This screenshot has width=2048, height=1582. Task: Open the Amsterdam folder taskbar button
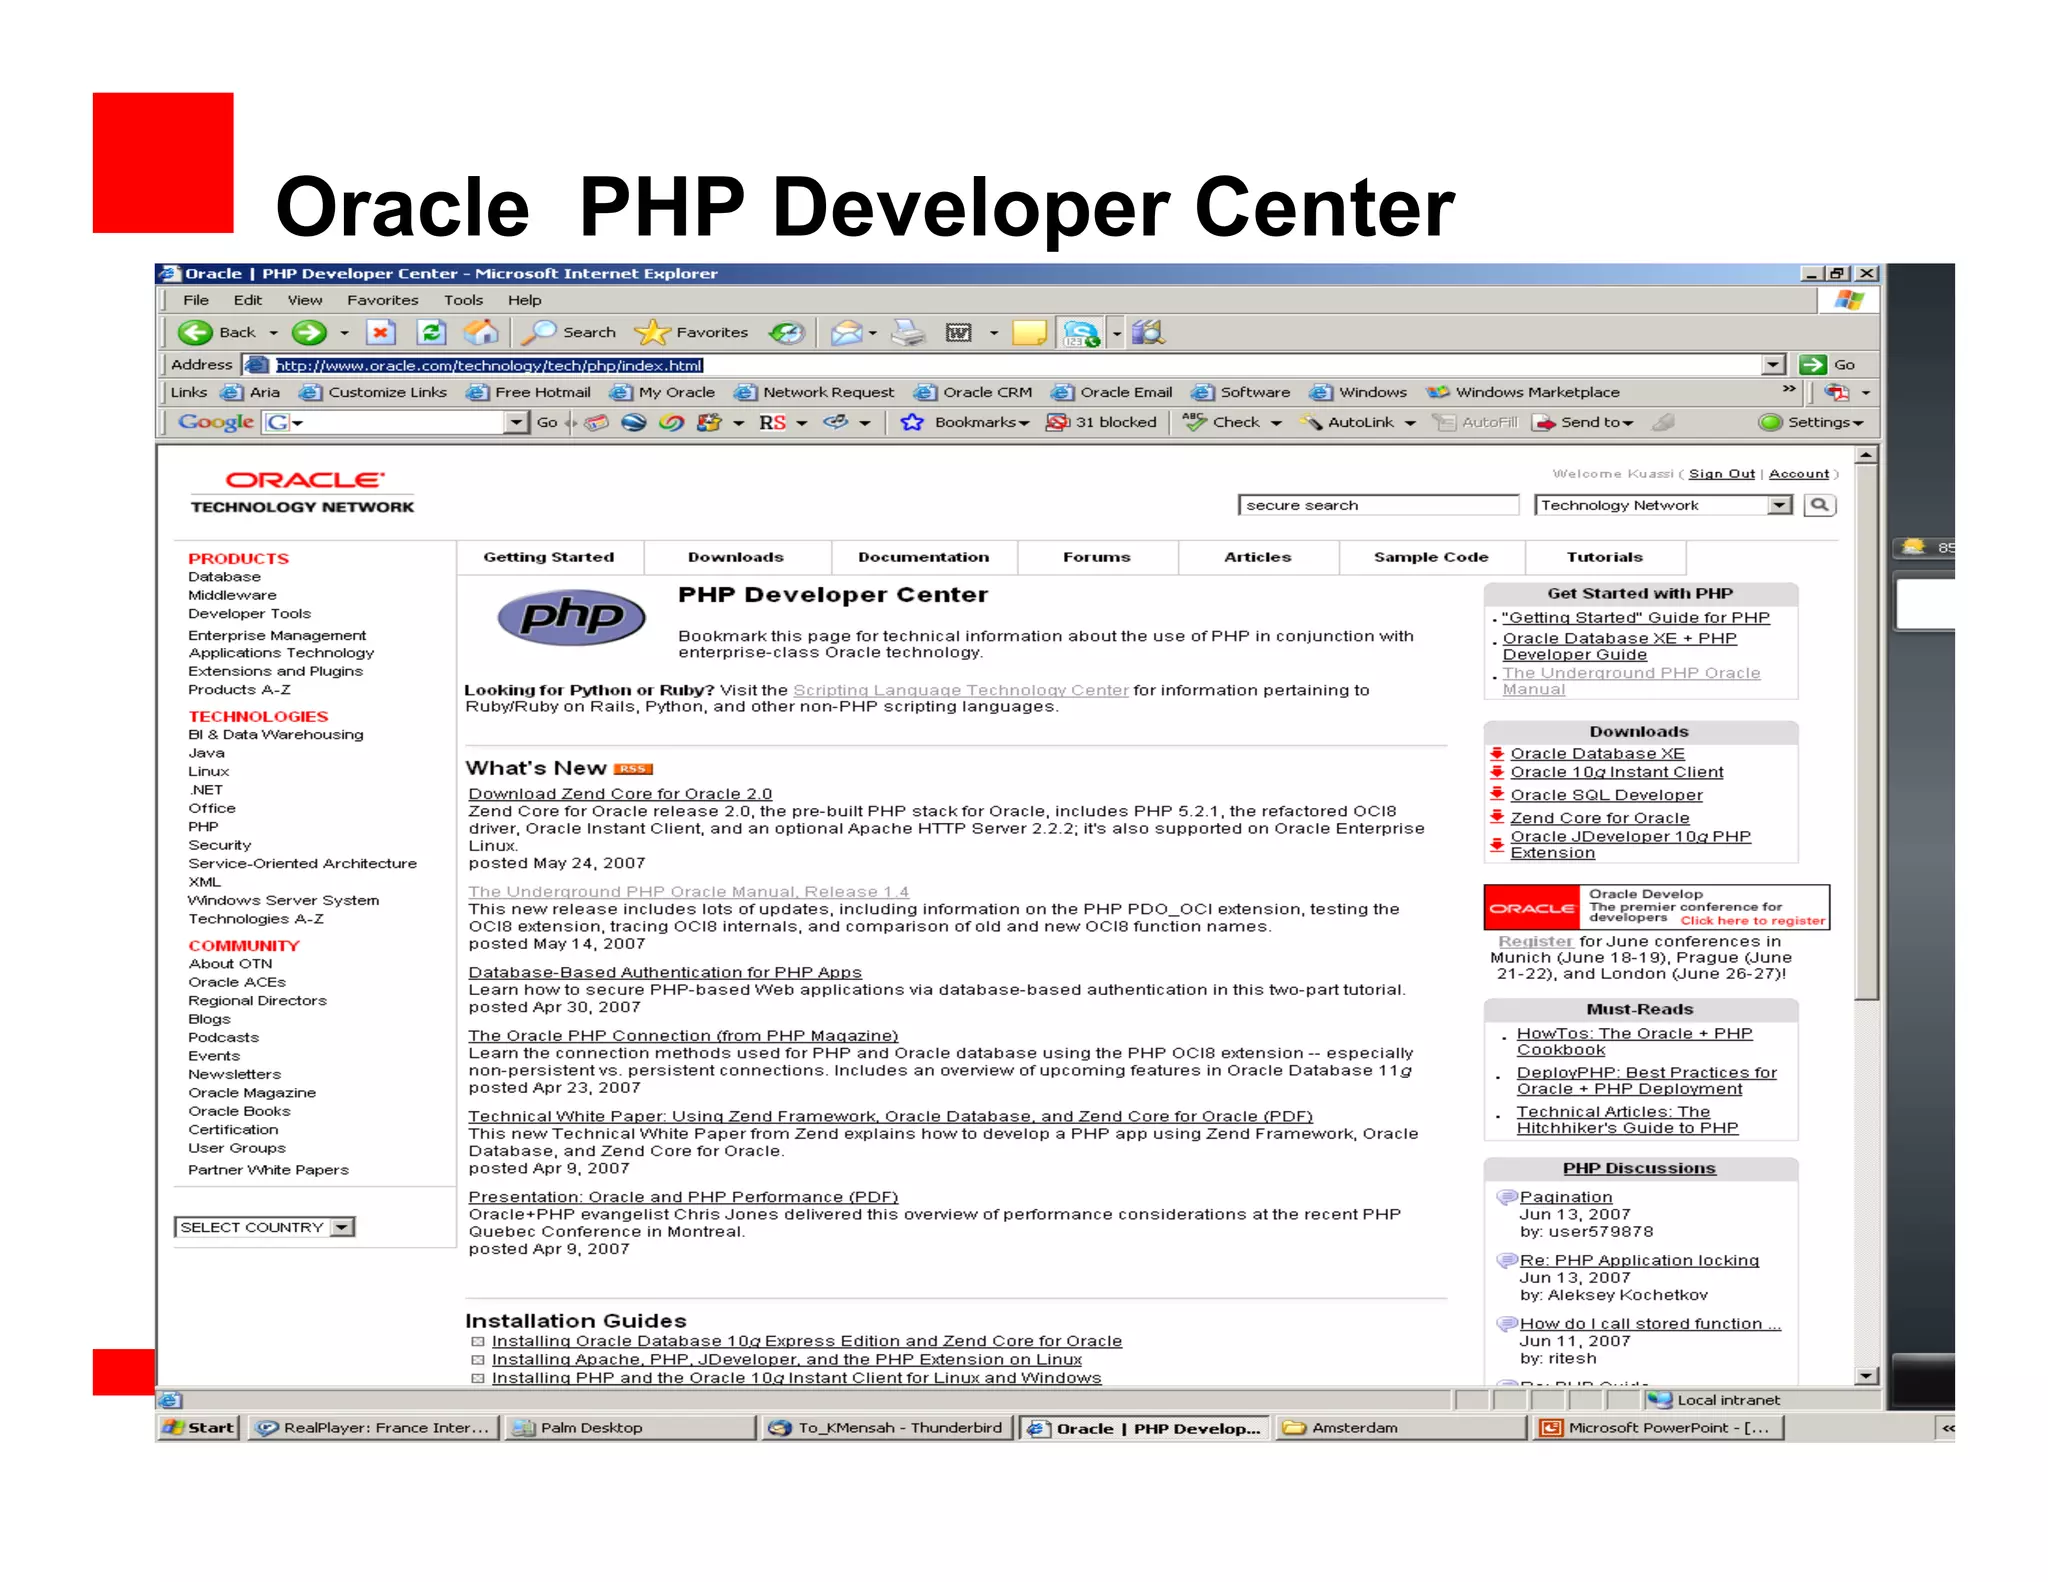[1401, 1428]
